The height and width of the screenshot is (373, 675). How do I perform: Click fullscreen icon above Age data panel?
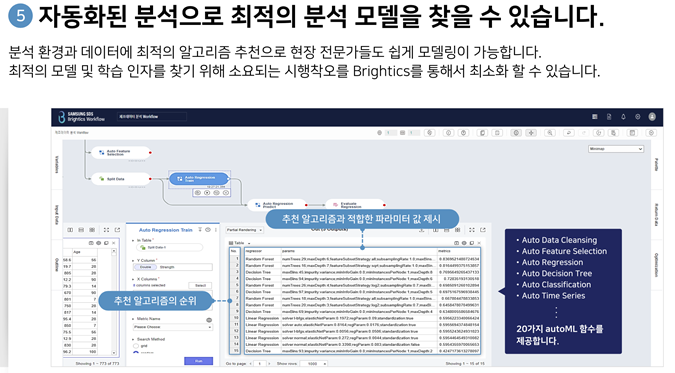[106, 230]
